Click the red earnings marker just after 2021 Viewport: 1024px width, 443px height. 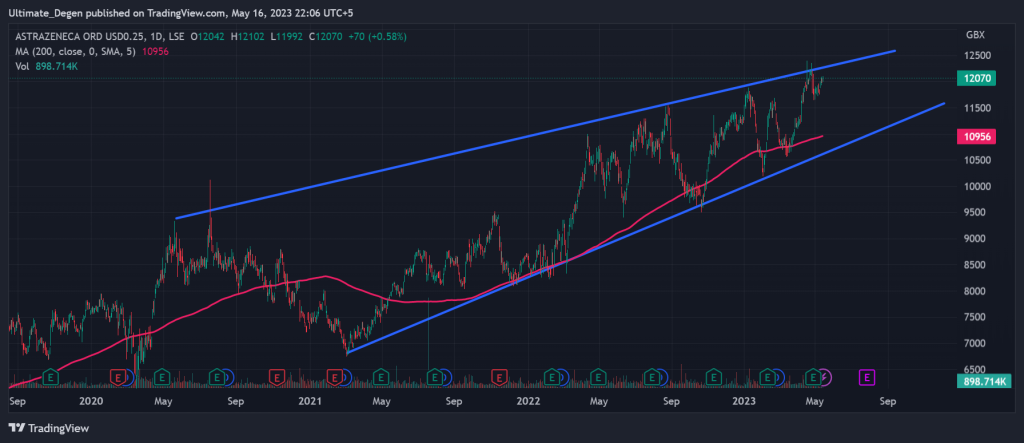[335, 377]
